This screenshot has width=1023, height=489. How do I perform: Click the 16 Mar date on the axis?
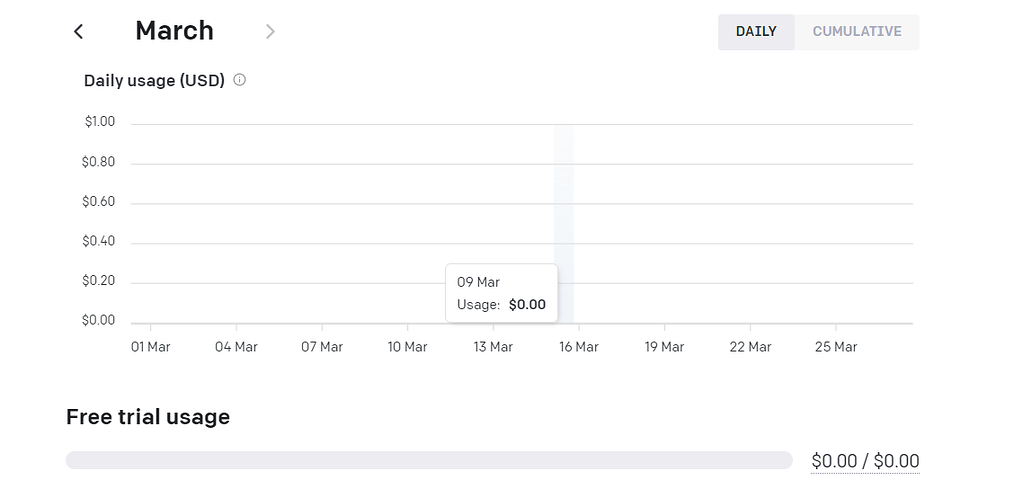tap(578, 347)
